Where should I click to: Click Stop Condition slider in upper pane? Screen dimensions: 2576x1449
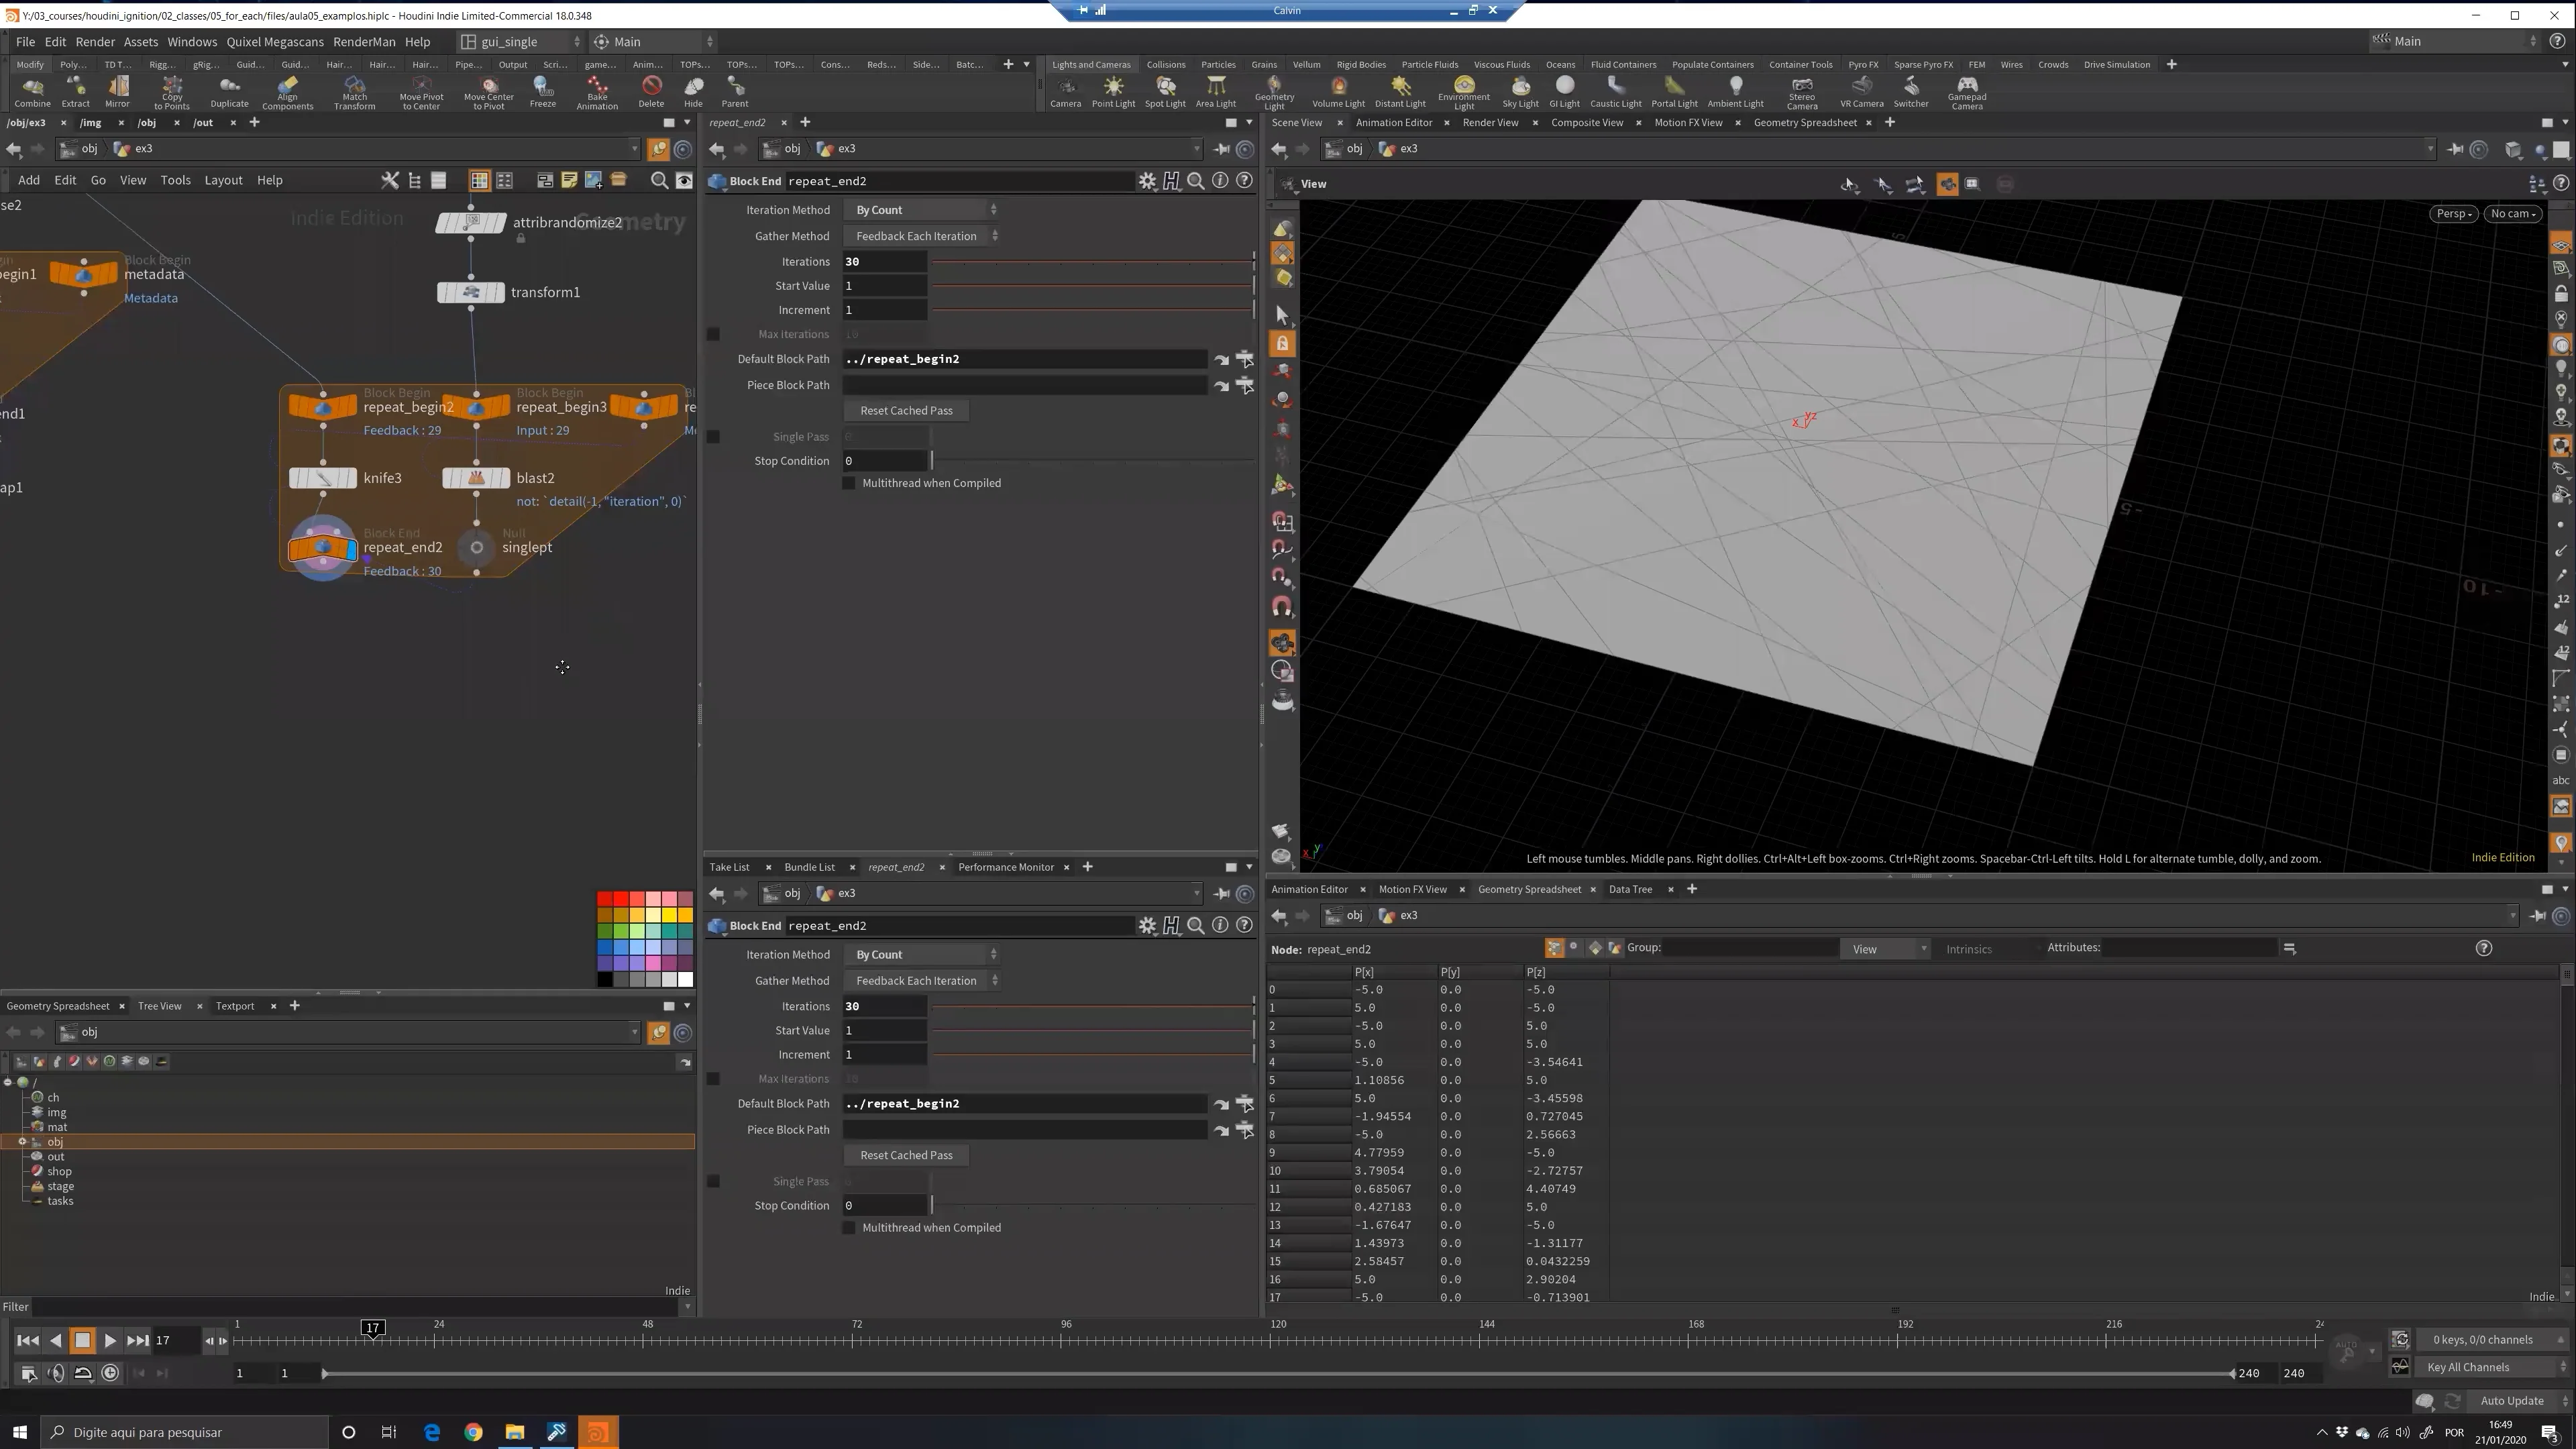1093,461
